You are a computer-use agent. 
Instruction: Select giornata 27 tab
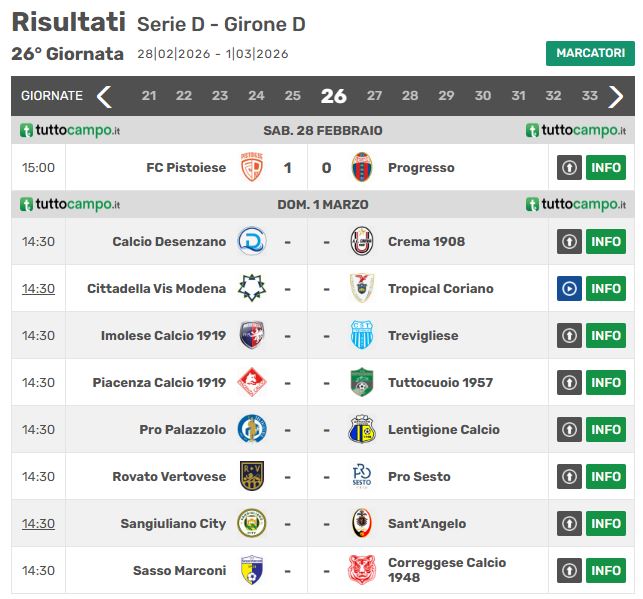pos(374,96)
